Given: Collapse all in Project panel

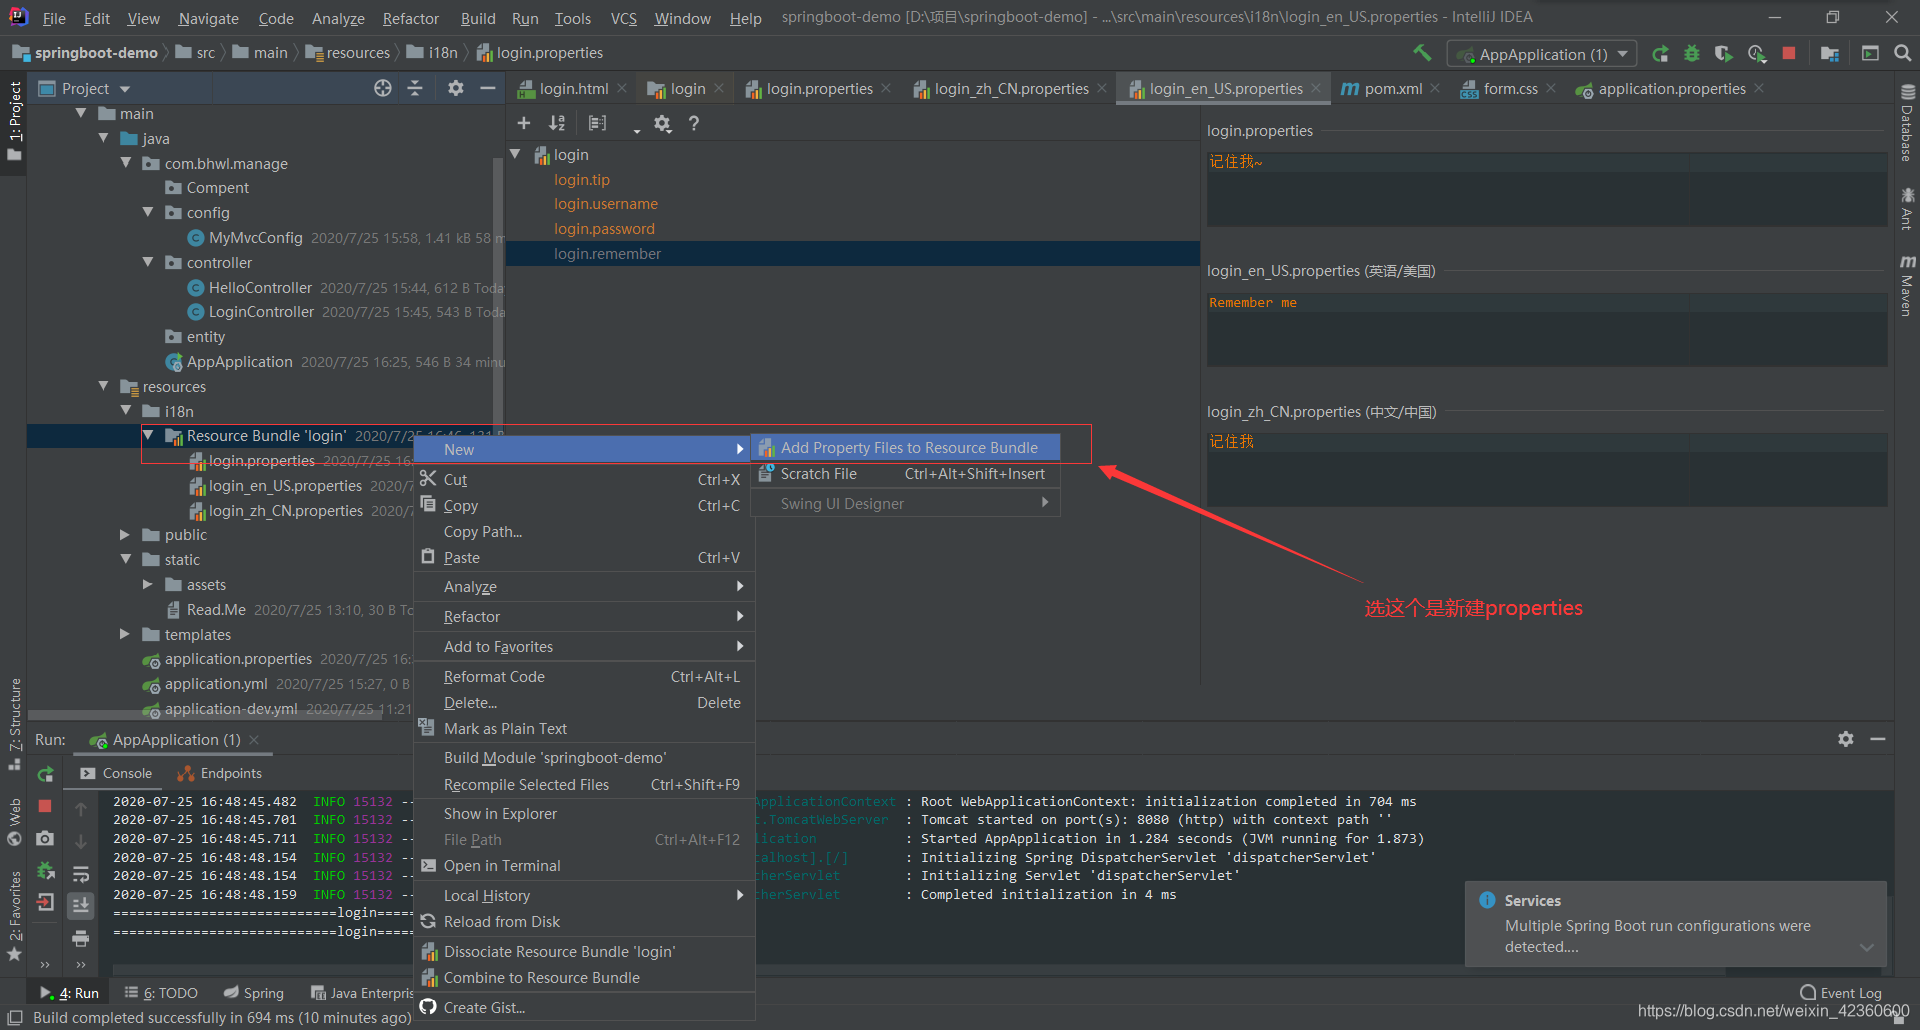Looking at the screenshot, I should pos(415,88).
